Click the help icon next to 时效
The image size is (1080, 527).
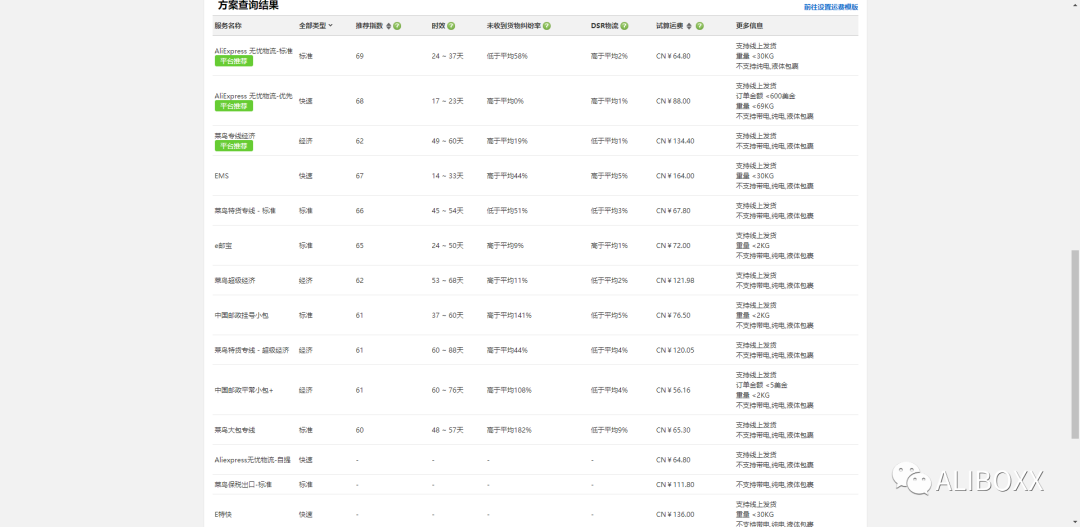(451, 25)
